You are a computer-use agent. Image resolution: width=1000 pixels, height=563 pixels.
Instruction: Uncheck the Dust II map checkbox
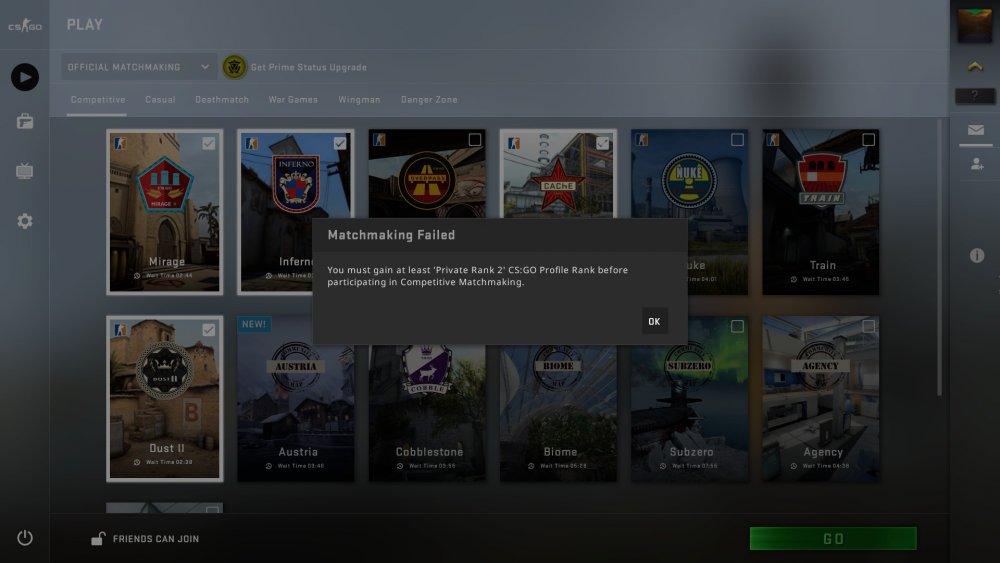click(209, 330)
